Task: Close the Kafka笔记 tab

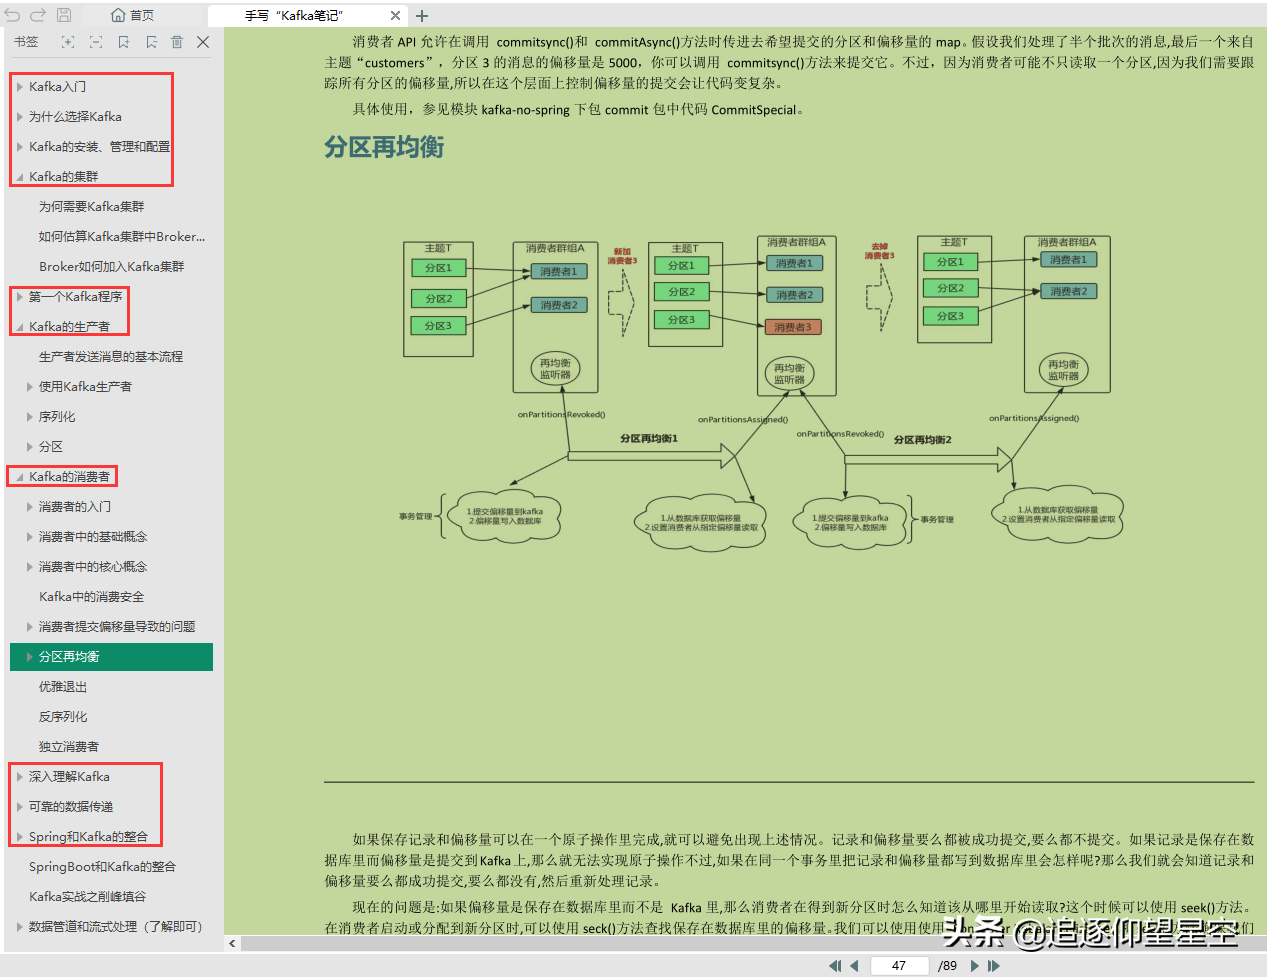Action: 395,16
